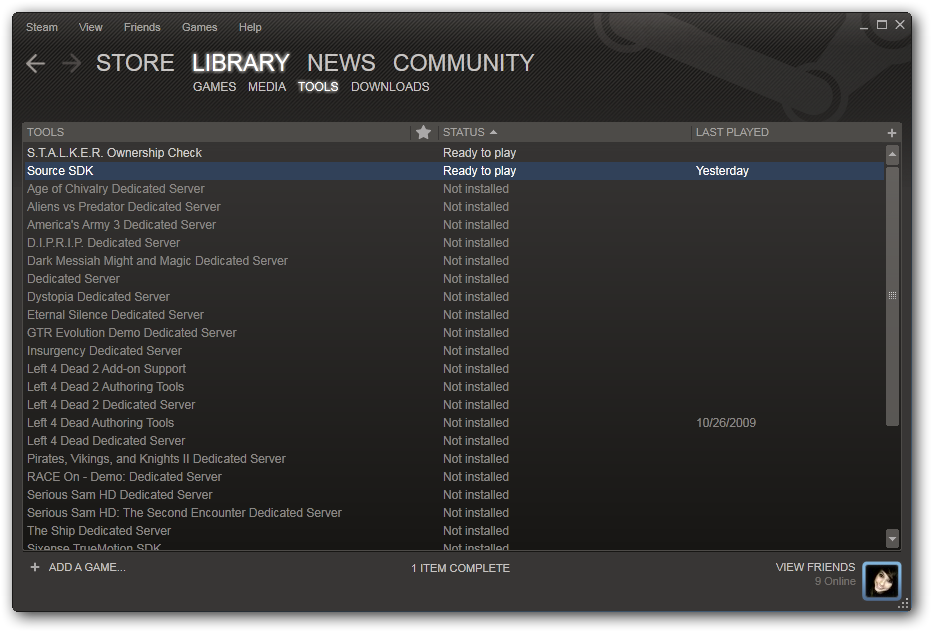The height and width of the screenshot is (632, 932).
Task: Click the plus icon to add column
Action: tap(891, 133)
